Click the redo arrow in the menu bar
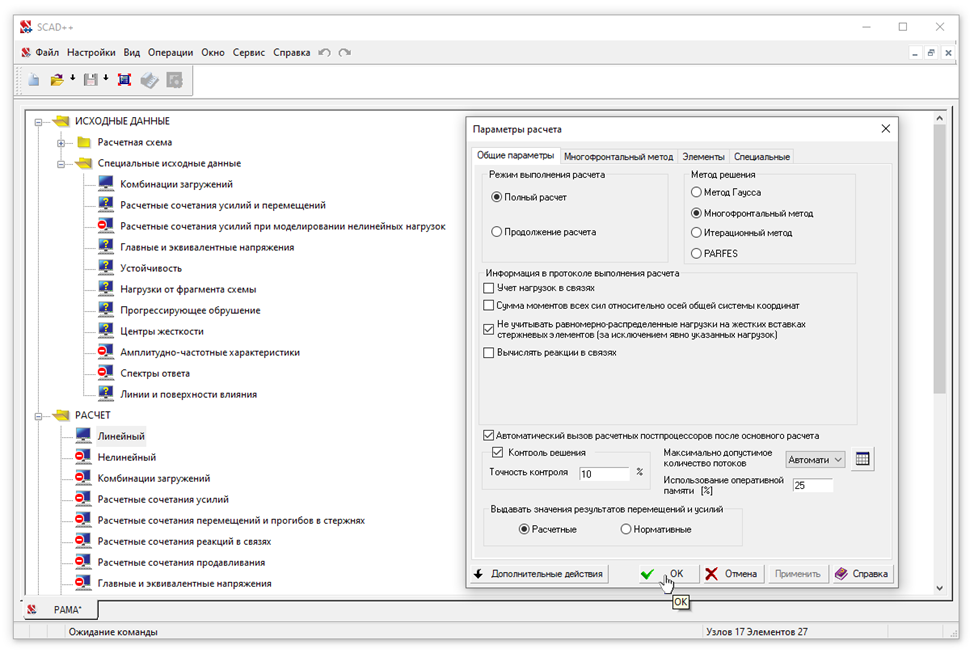 click(345, 53)
